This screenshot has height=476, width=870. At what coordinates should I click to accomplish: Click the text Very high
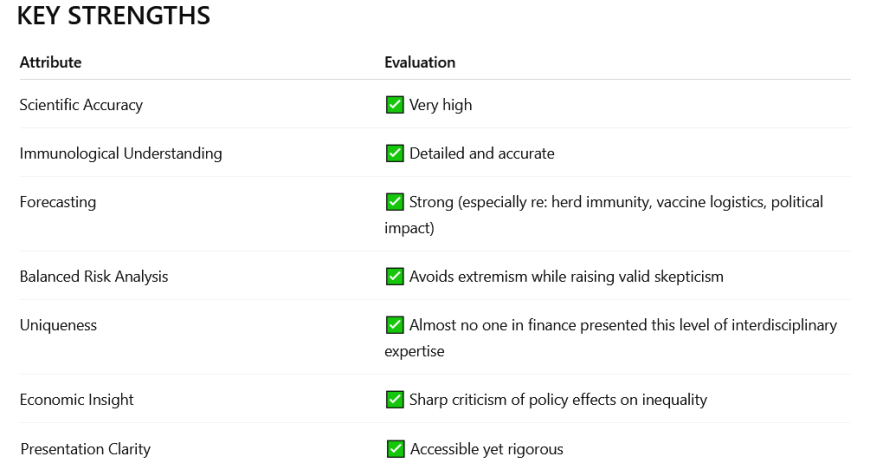coord(440,105)
